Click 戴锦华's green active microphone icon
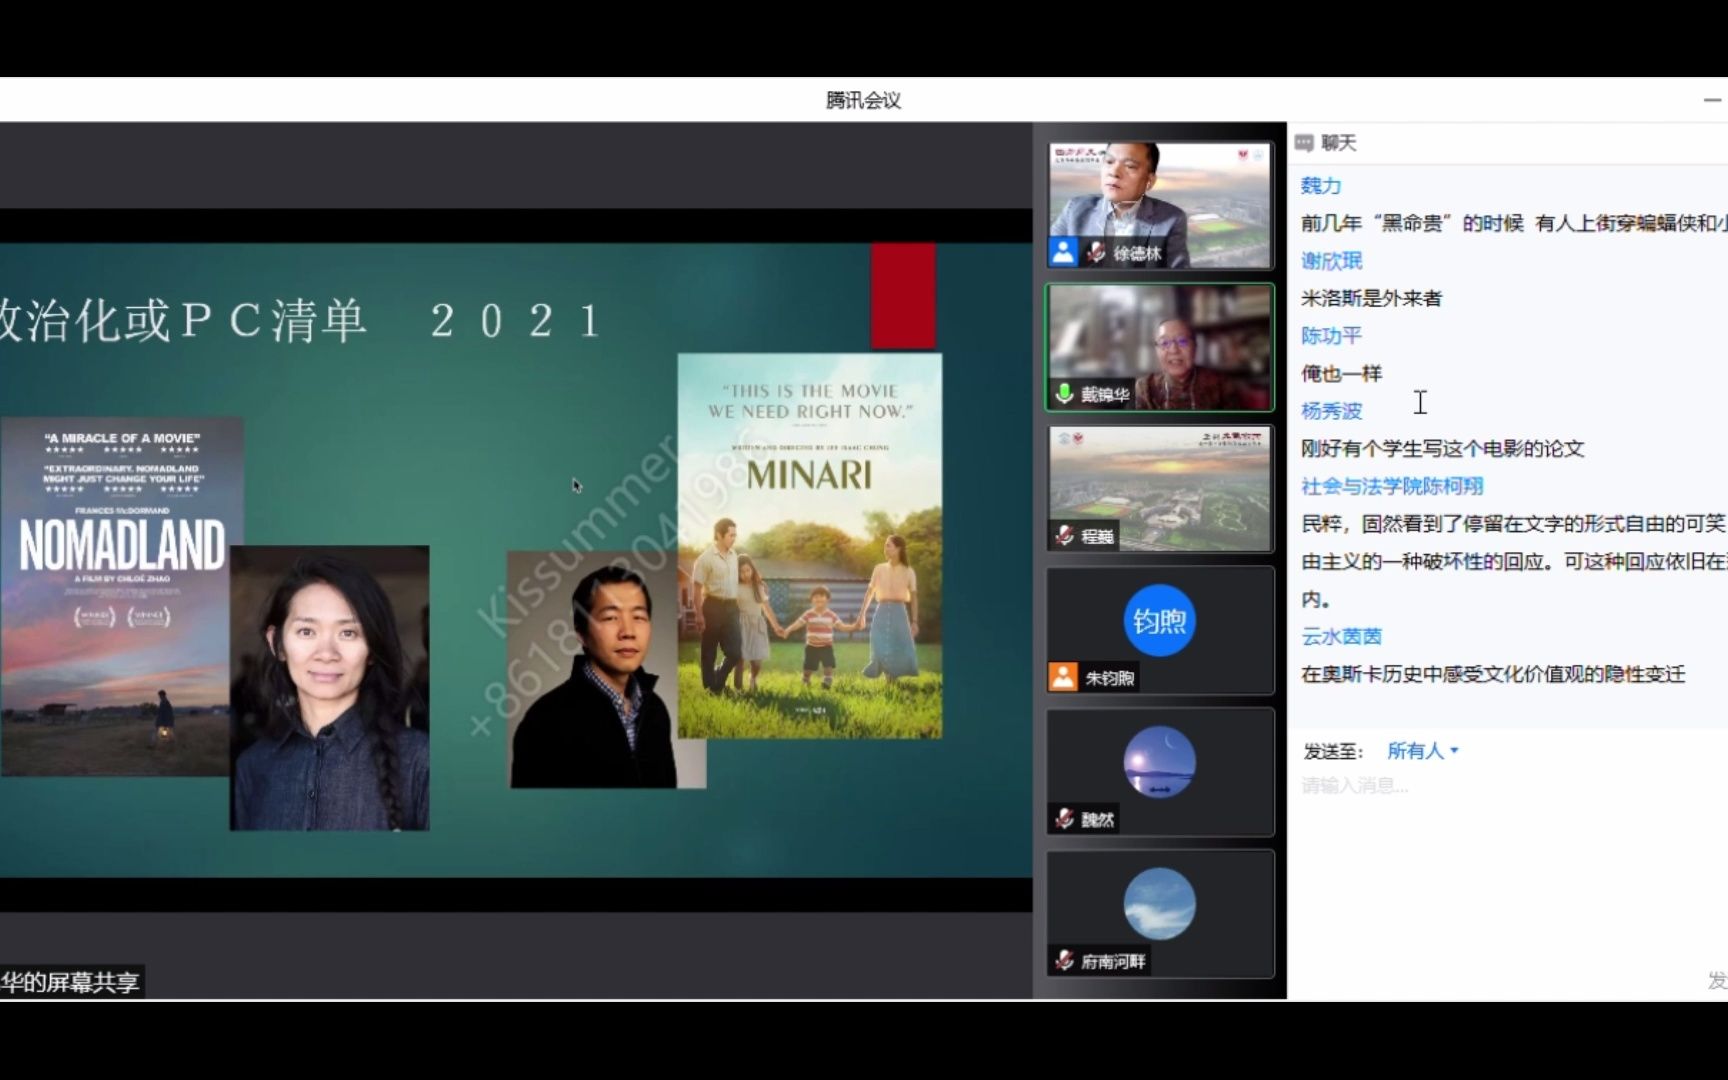 point(1065,394)
